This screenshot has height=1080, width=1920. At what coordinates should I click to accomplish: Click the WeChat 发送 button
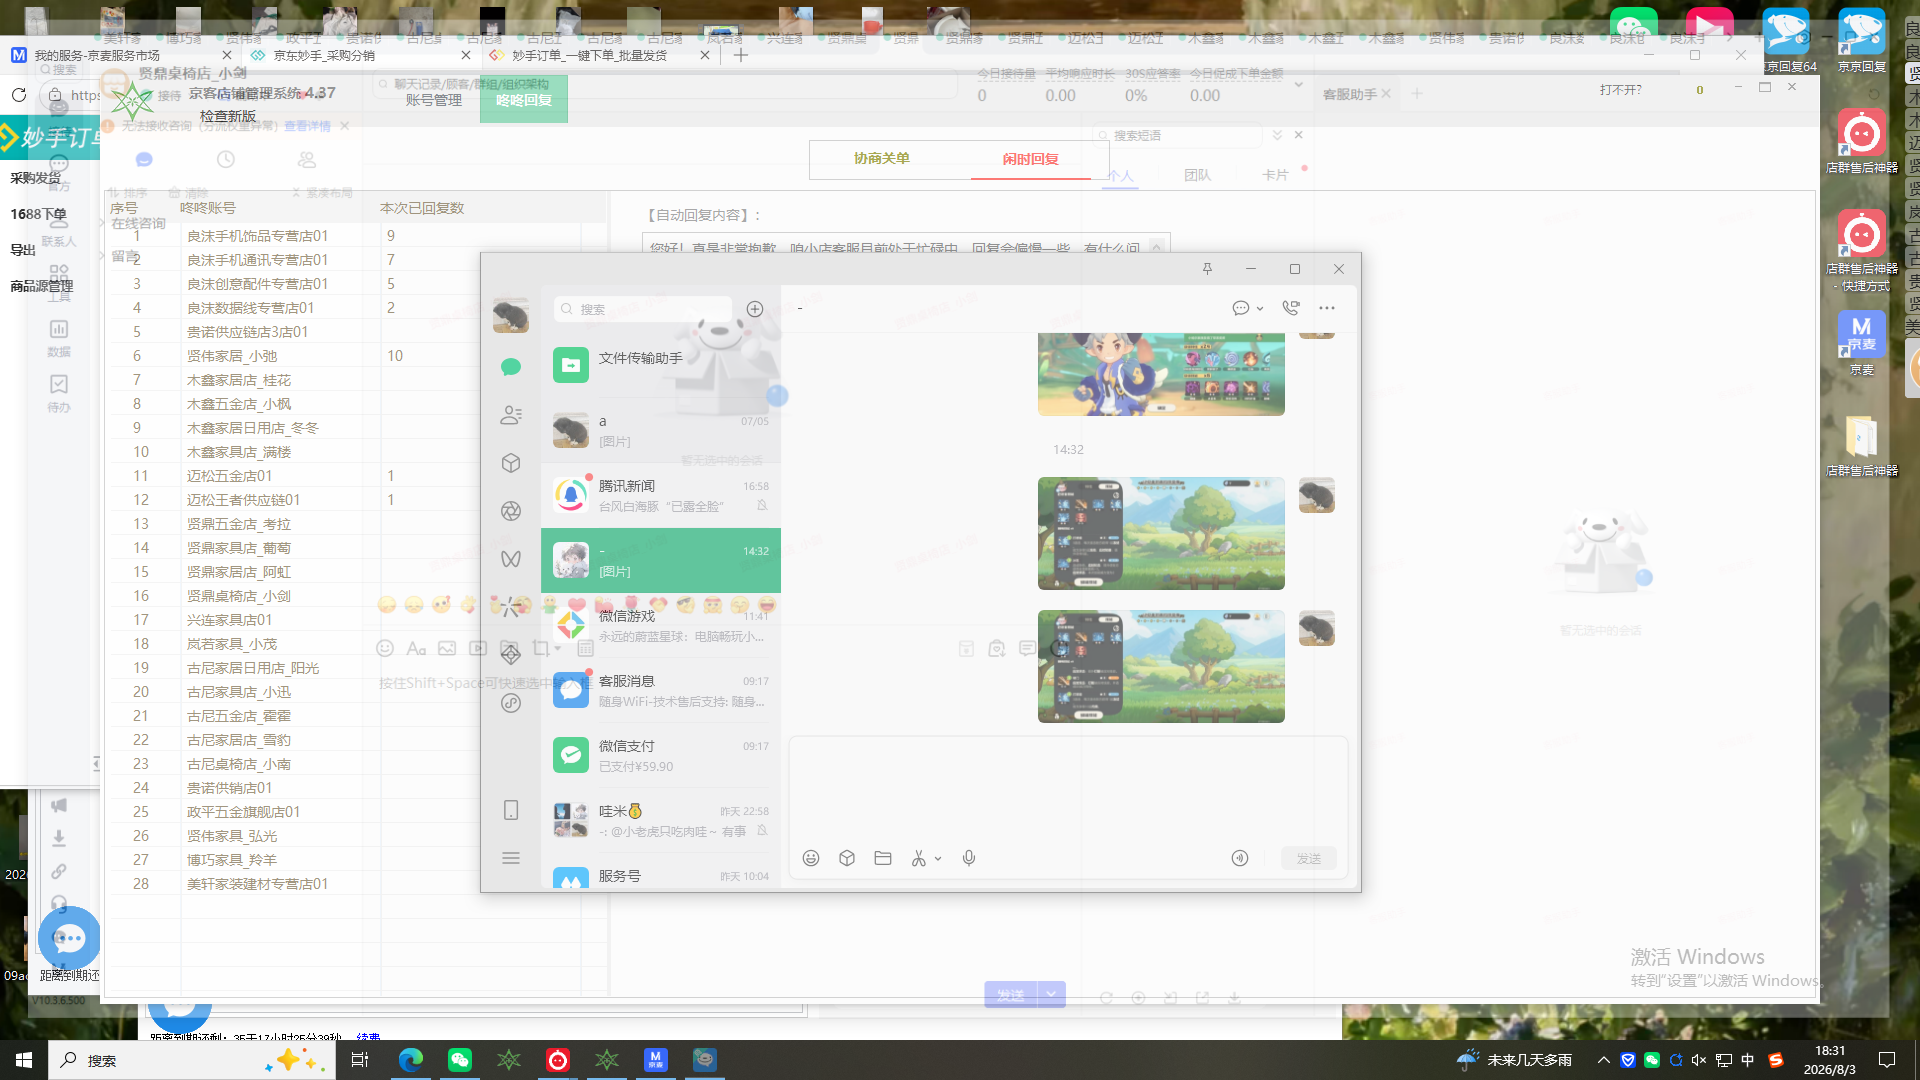click(1309, 858)
